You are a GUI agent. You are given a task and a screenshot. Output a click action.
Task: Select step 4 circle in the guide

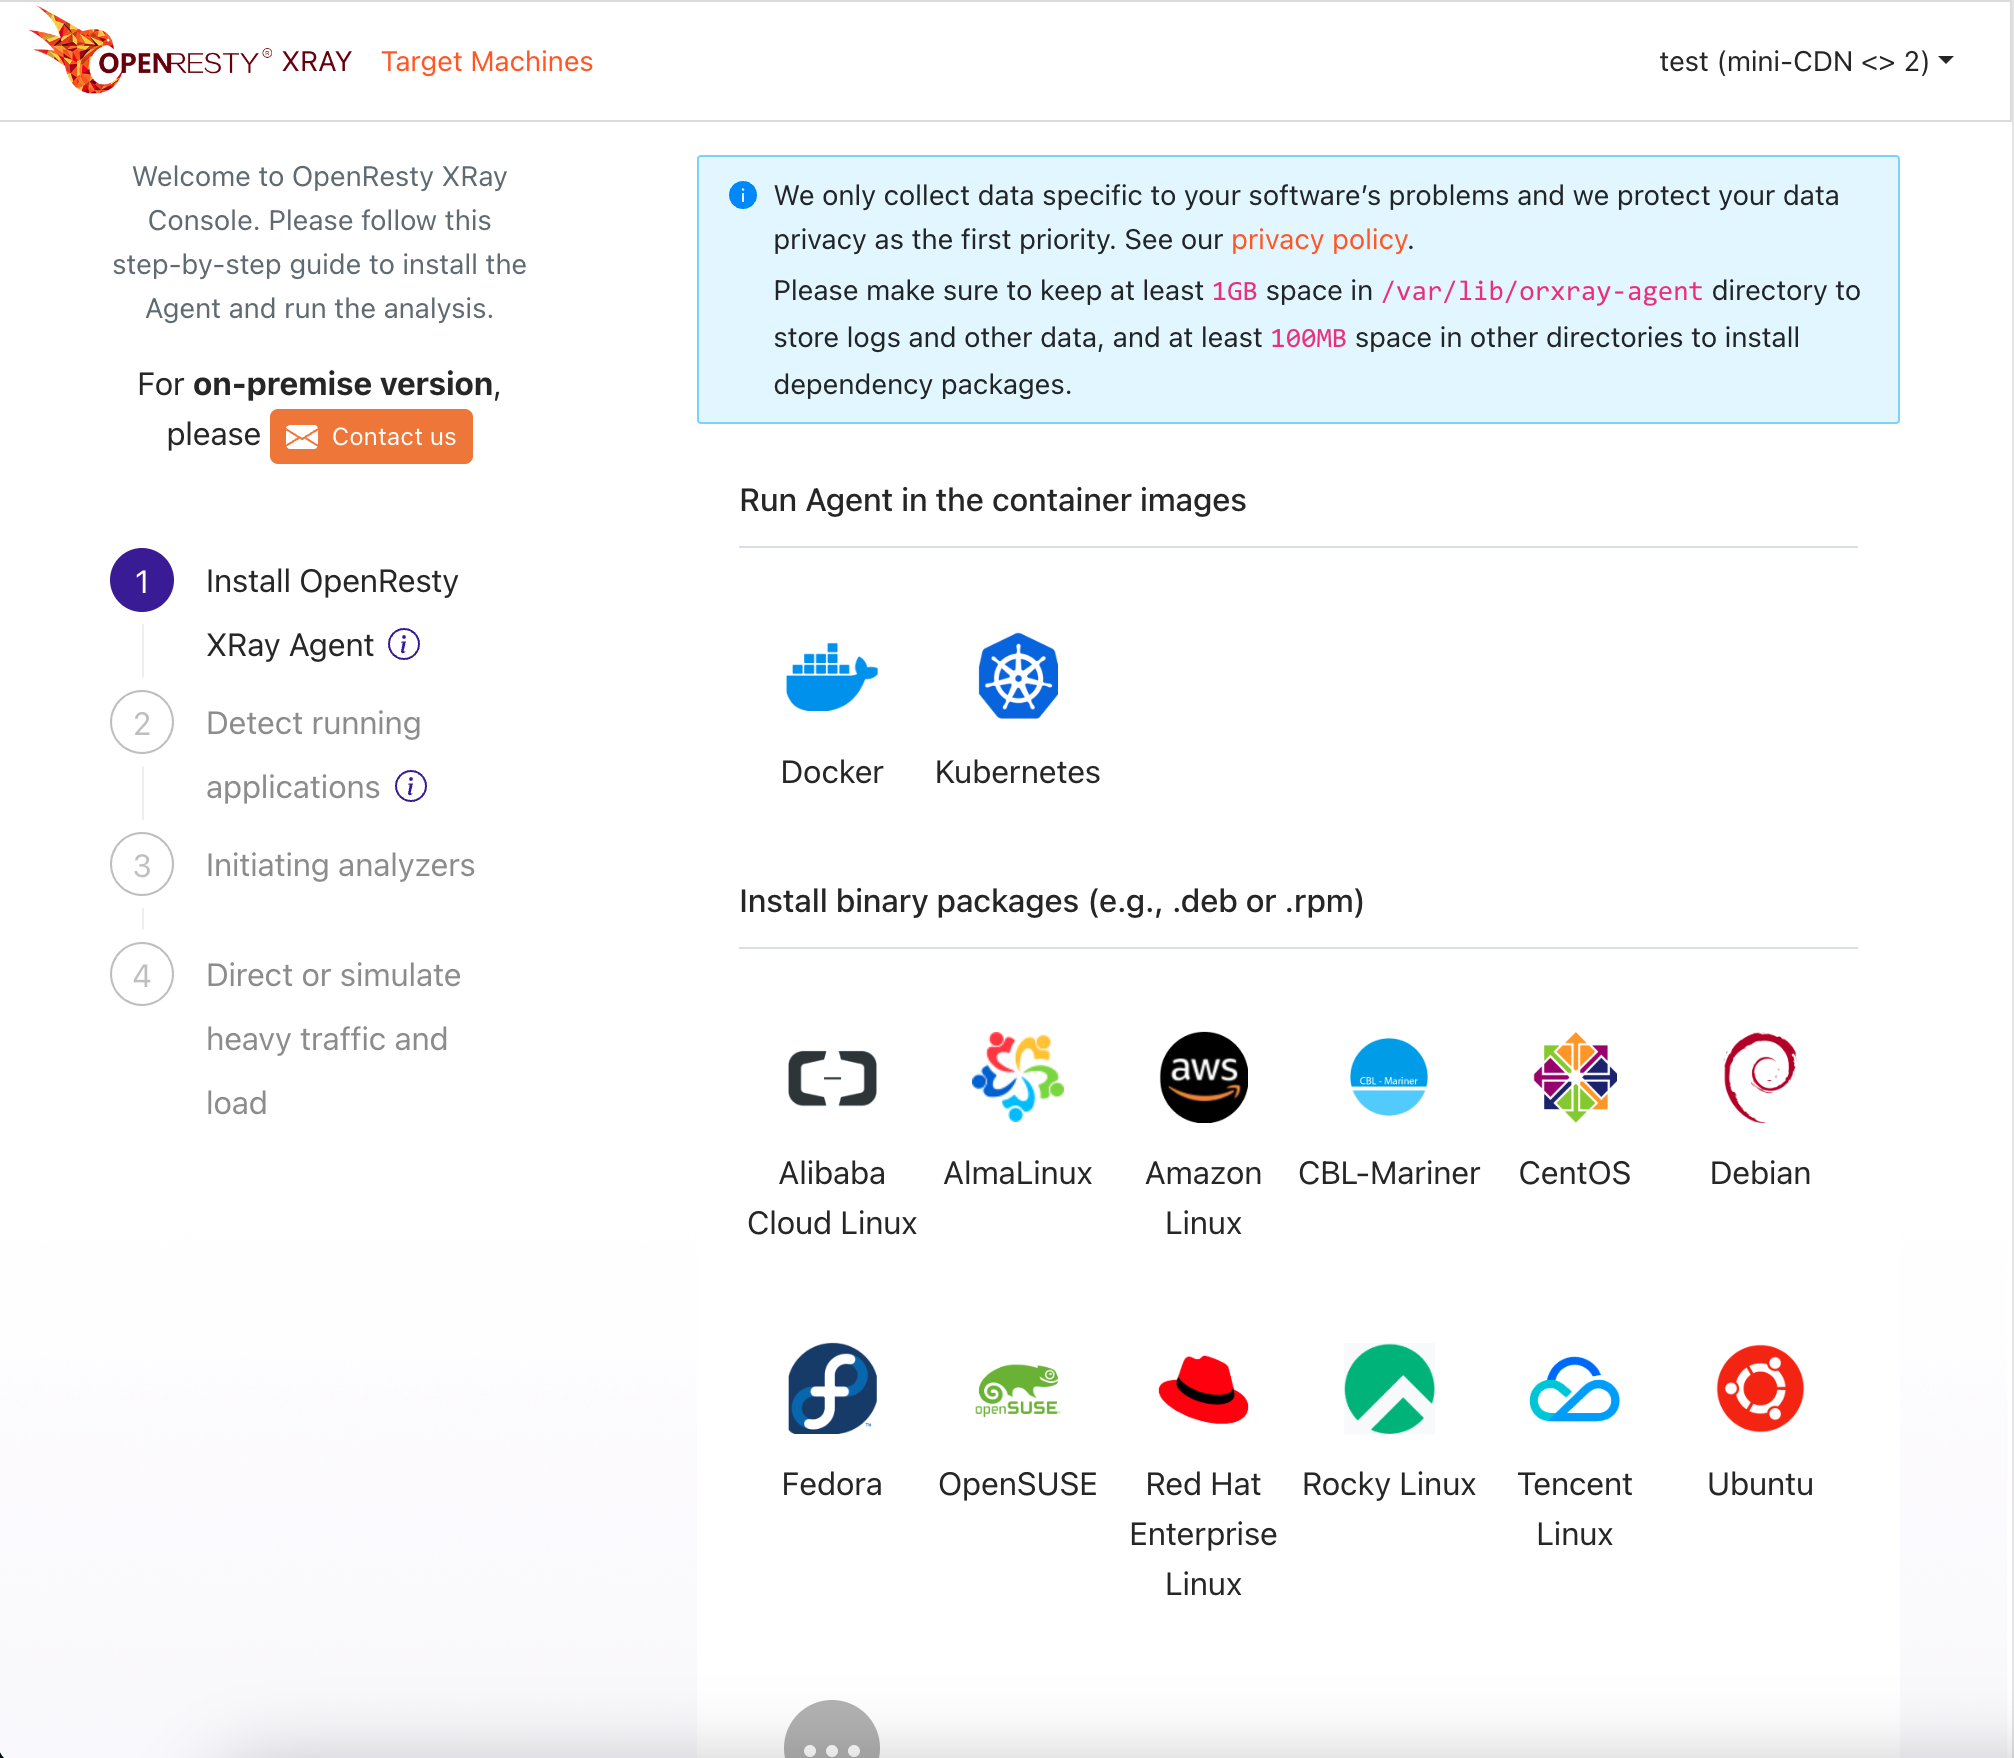click(x=142, y=975)
